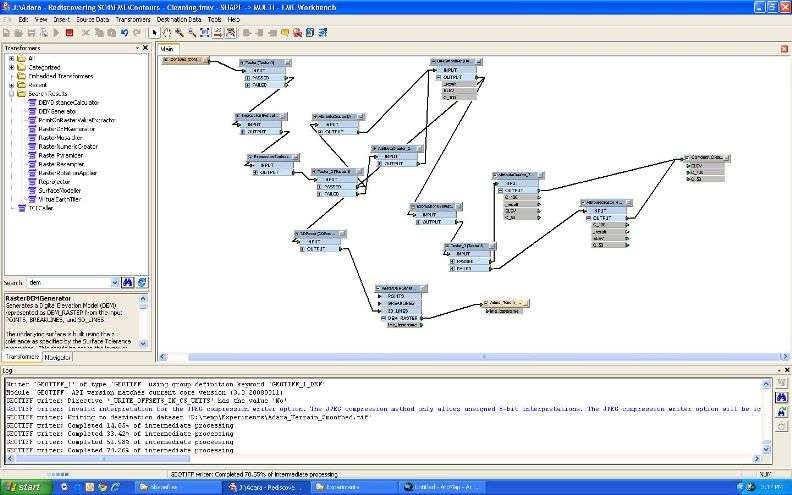
Task: Click the last blue icon in top toolbar
Action: pos(323,33)
